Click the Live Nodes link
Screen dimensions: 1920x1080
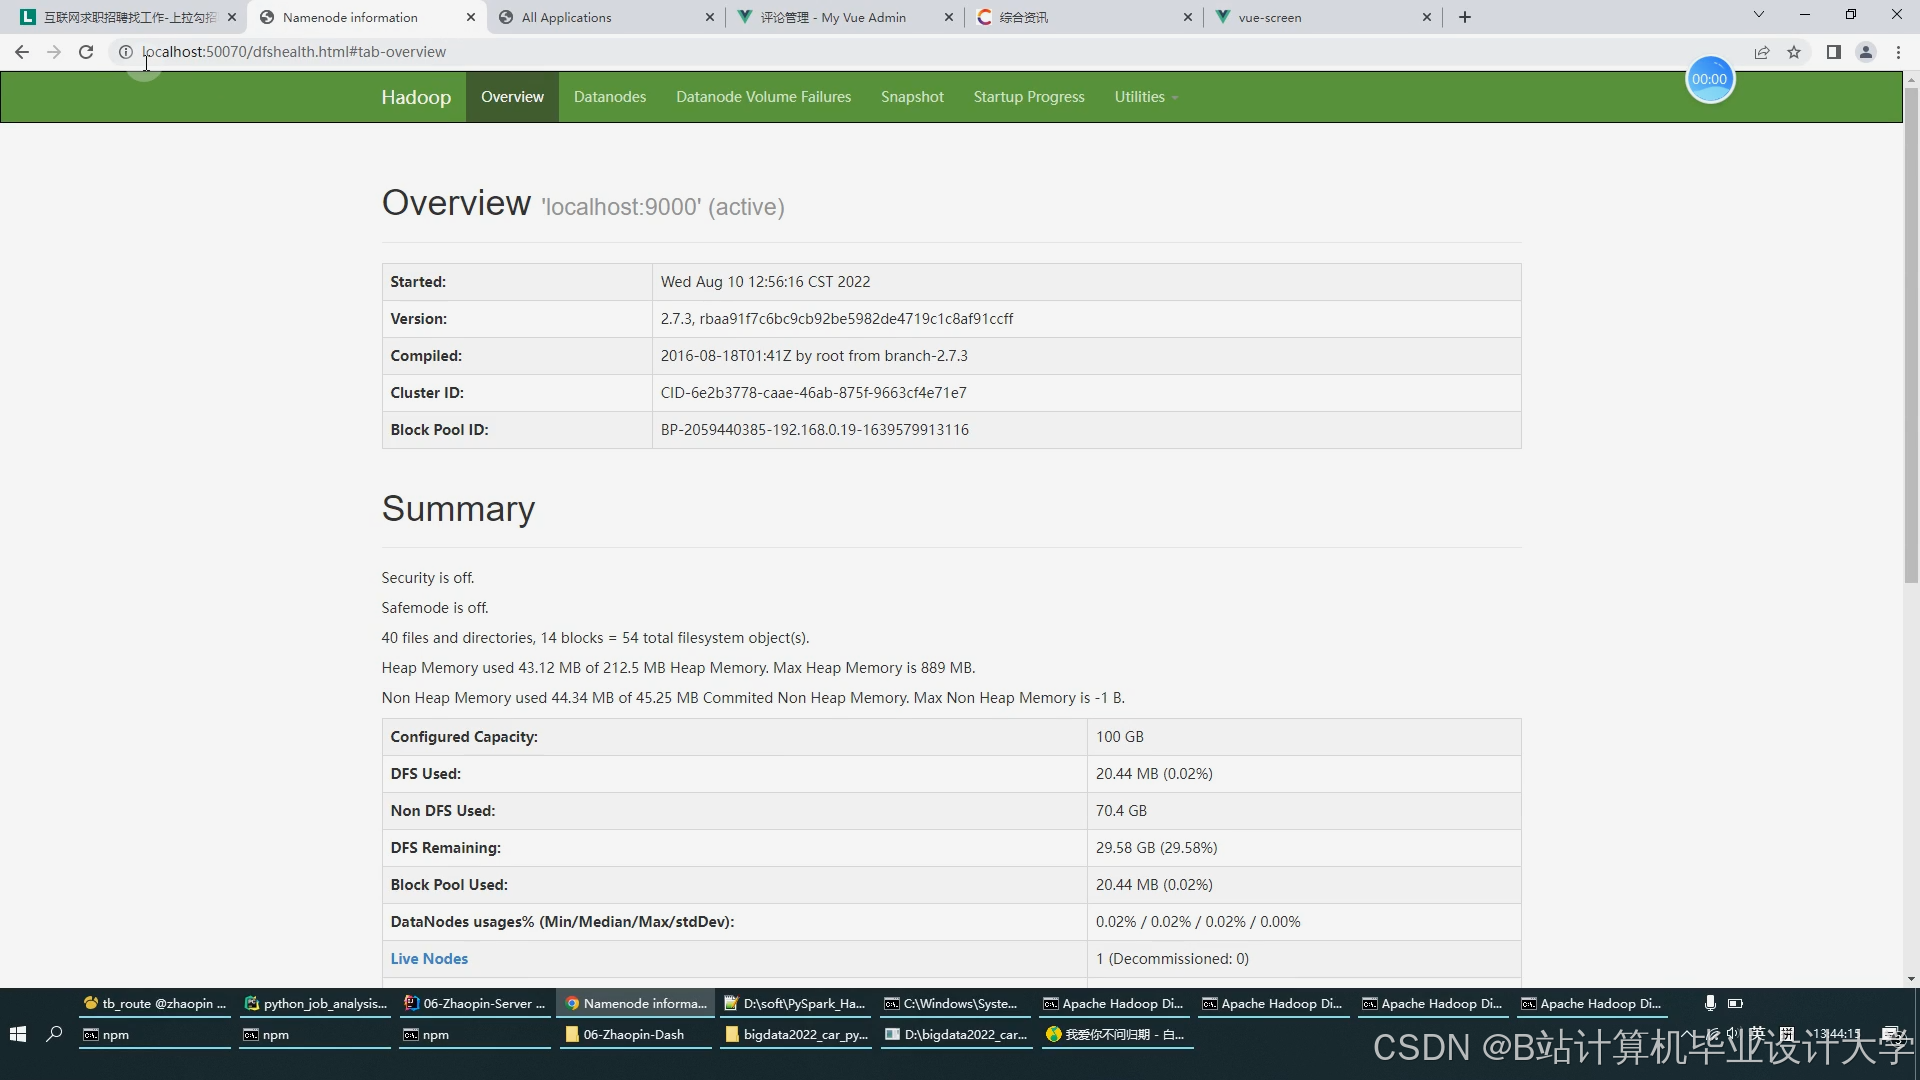(x=429, y=958)
